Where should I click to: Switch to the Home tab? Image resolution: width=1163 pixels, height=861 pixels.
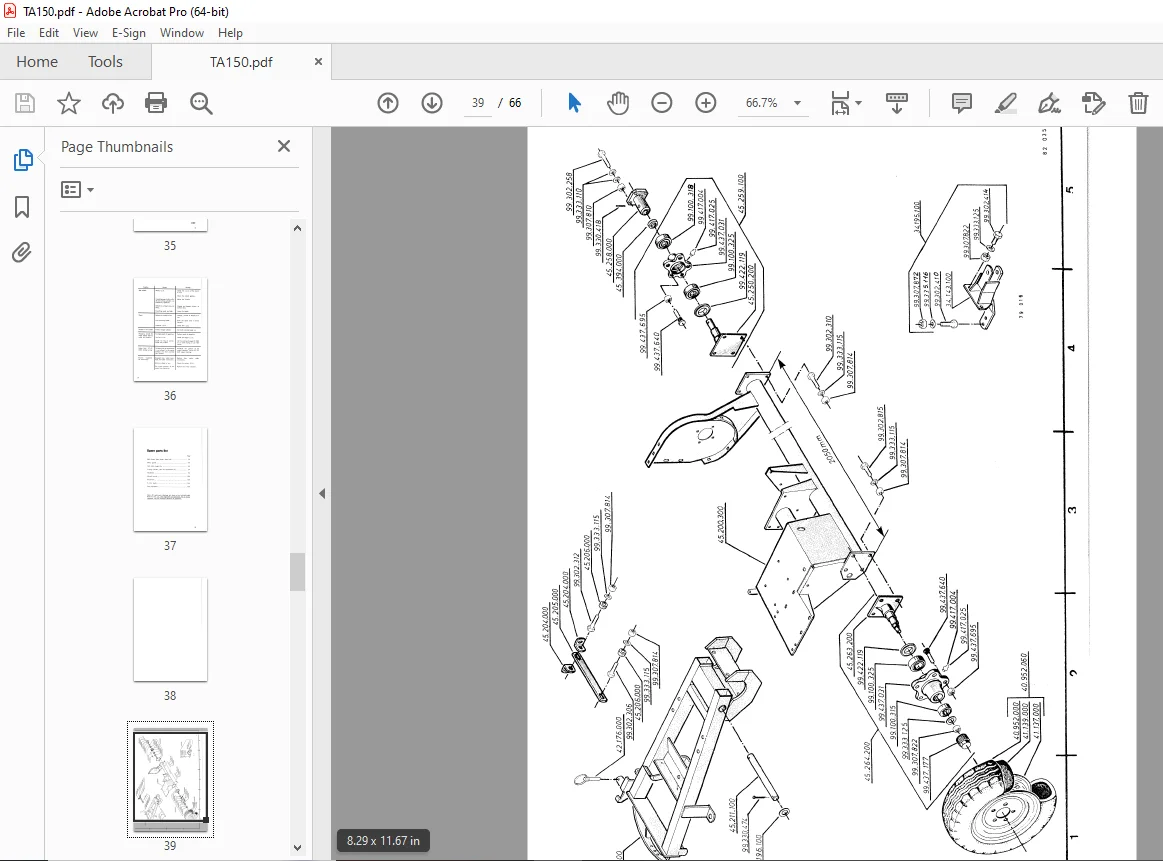[x=37, y=62]
